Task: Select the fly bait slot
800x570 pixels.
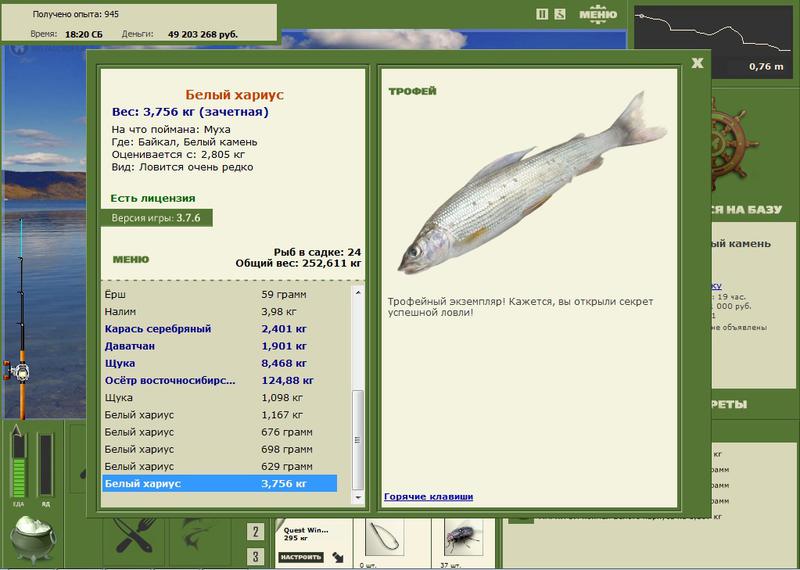Action: (463, 537)
